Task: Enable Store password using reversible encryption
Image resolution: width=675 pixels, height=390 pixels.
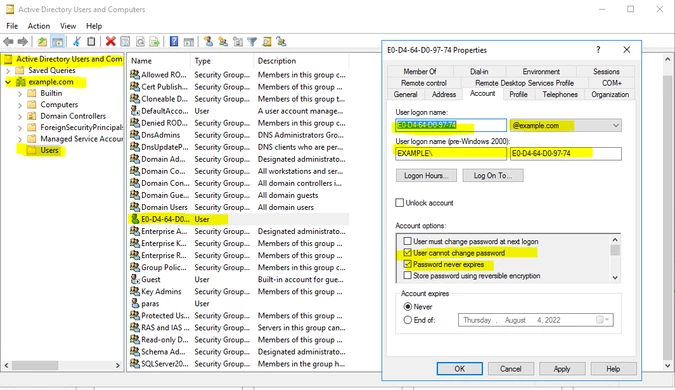Action: [407, 275]
